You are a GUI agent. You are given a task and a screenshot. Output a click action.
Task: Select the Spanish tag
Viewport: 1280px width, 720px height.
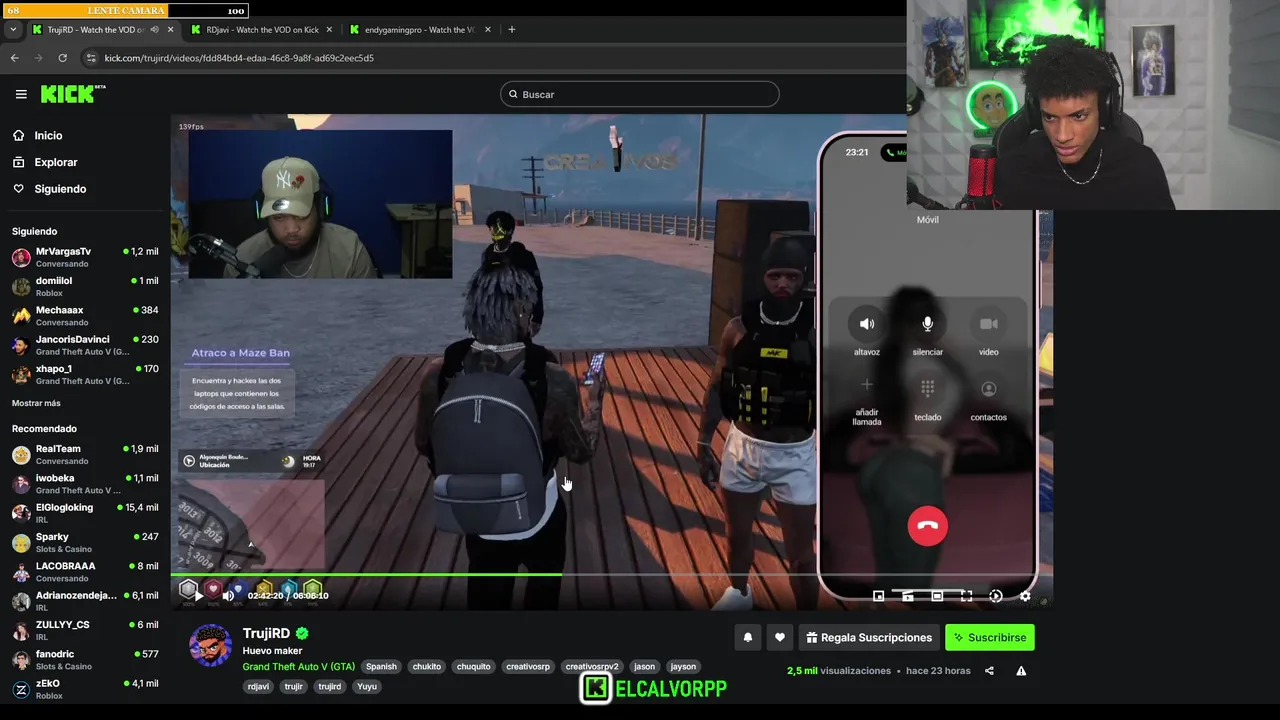(381, 667)
